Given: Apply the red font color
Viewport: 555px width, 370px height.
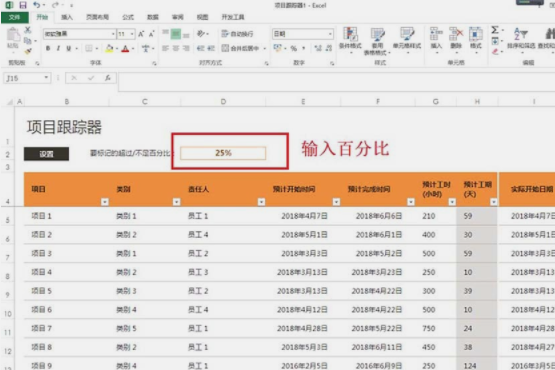Looking at the screenshot, I should click(x=125, y=49).
